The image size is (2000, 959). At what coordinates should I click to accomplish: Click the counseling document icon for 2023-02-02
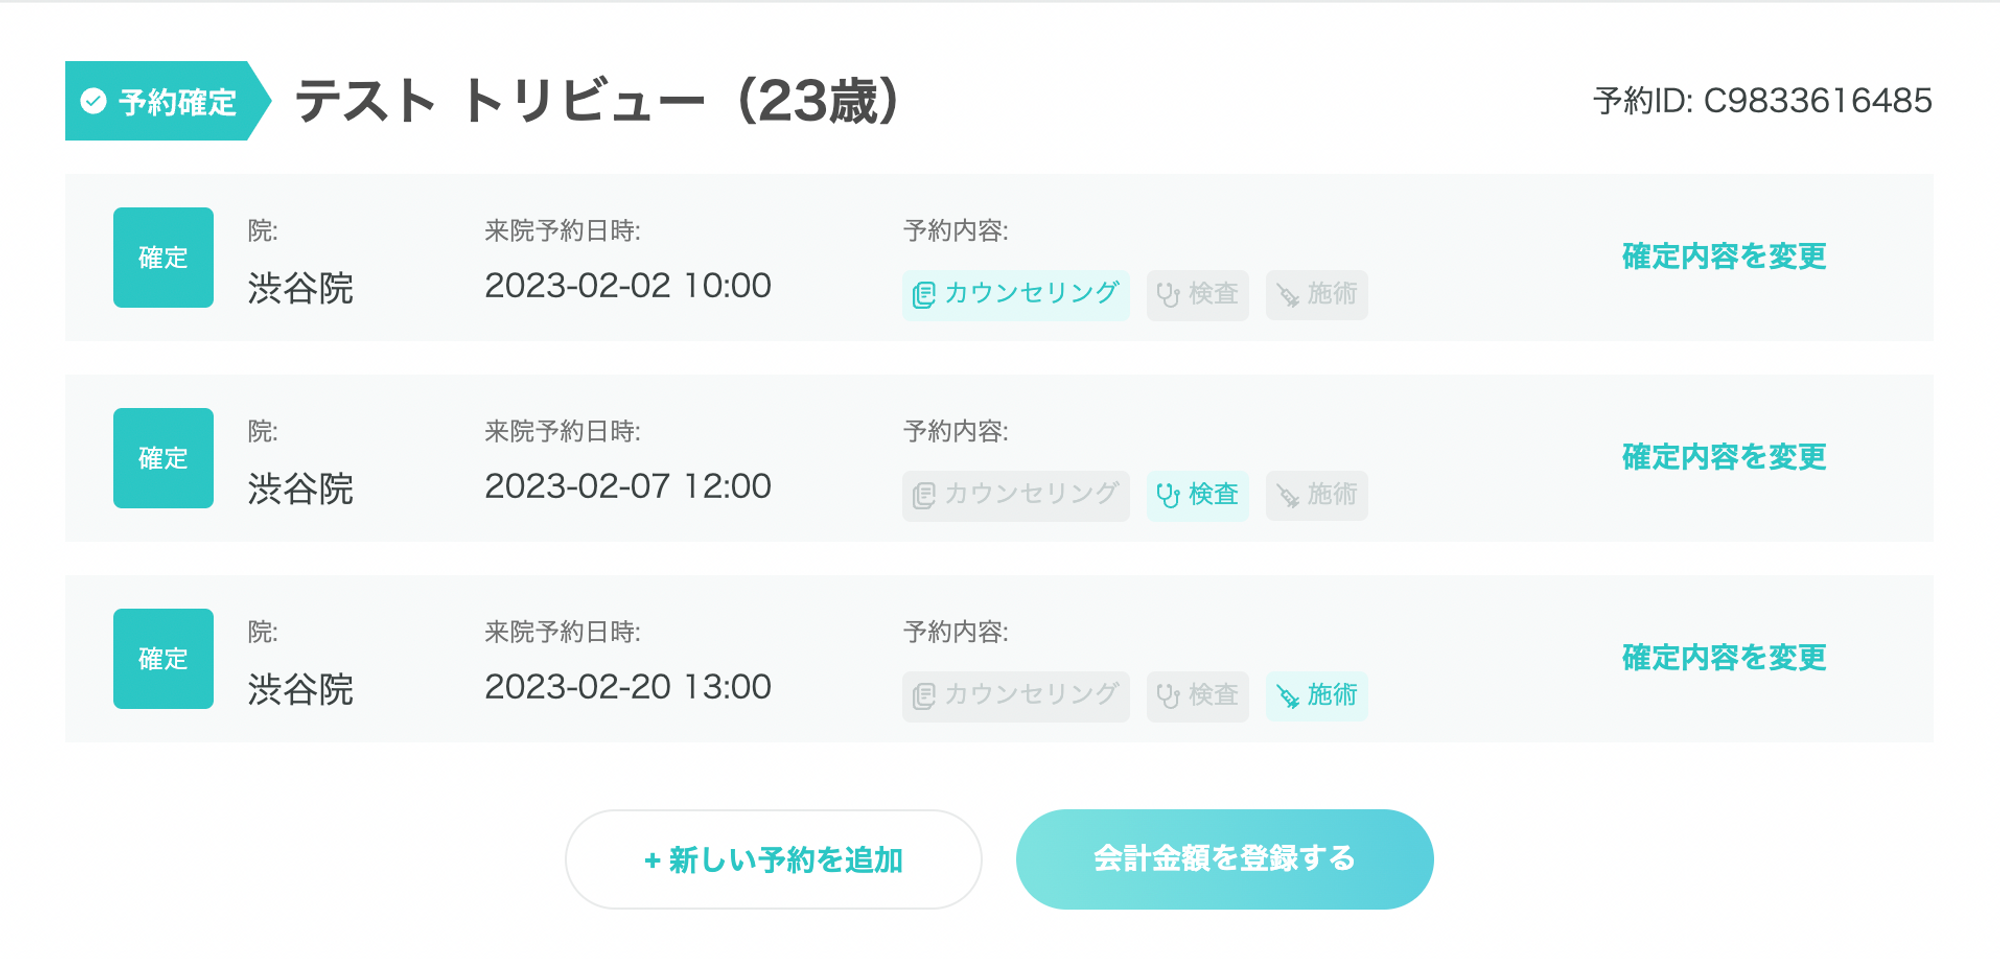click(x=923, y=295)
